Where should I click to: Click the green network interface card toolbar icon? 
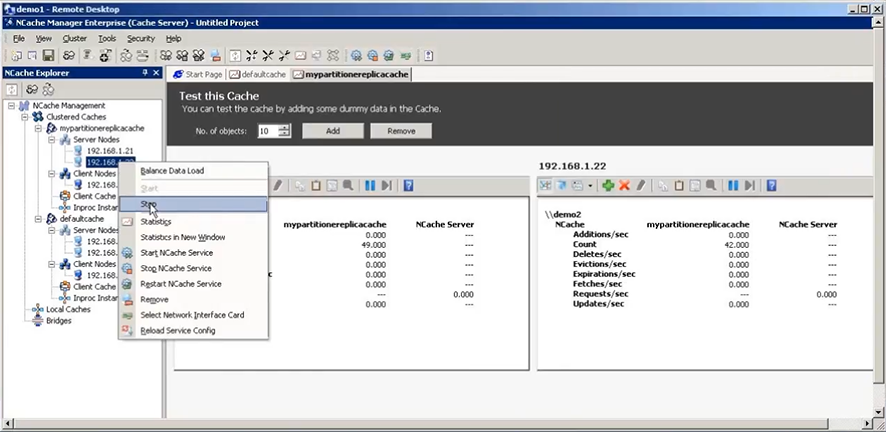coord(405,55)
